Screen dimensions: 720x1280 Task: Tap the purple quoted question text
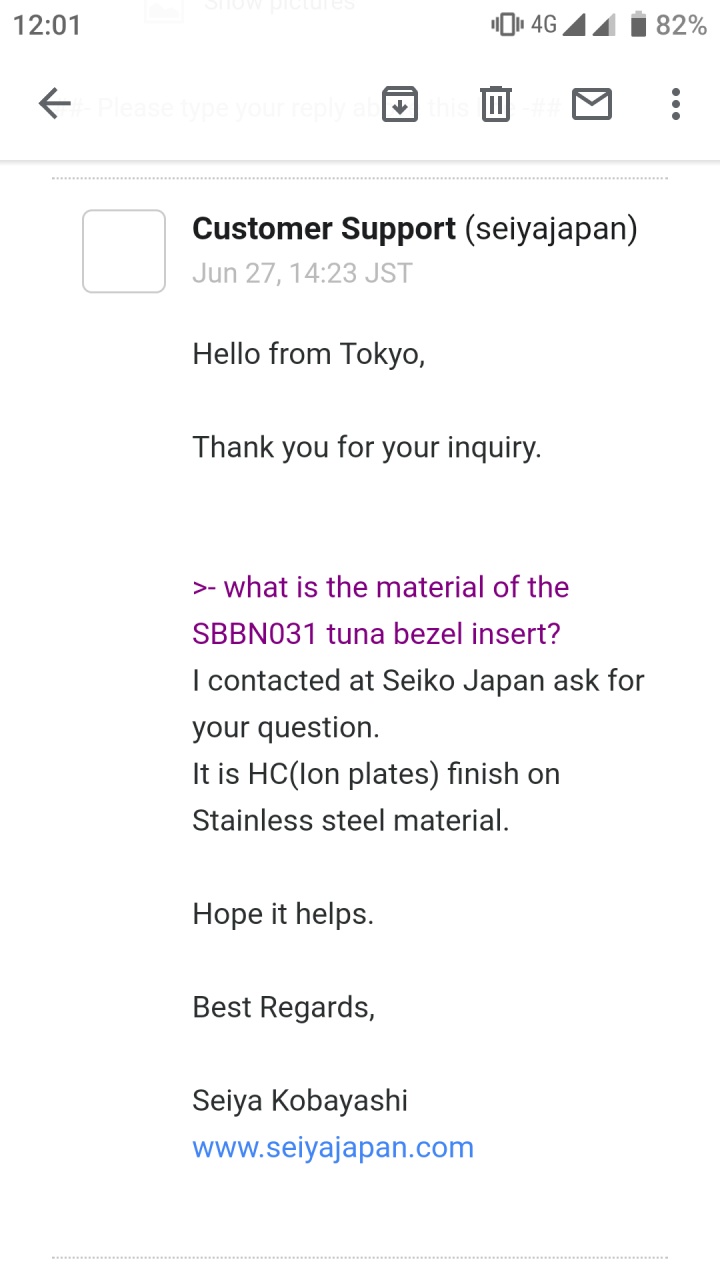coord(380,587)
